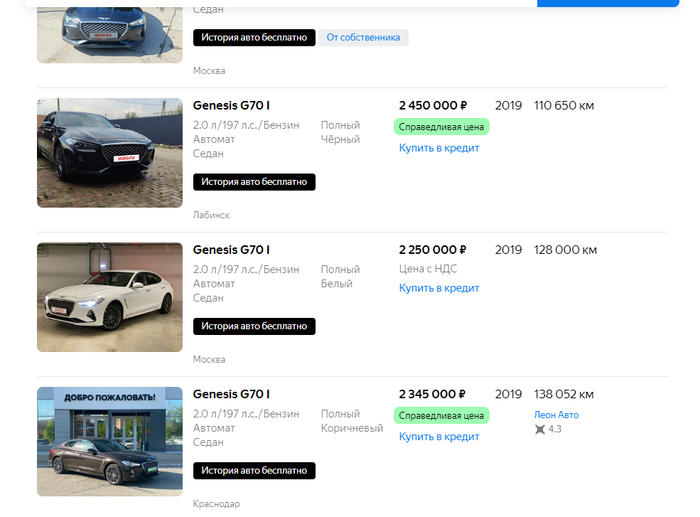Click 'Справедливая цена' badge under 2 345 000 ₽
700x517 pixels.
pos(441,416)
